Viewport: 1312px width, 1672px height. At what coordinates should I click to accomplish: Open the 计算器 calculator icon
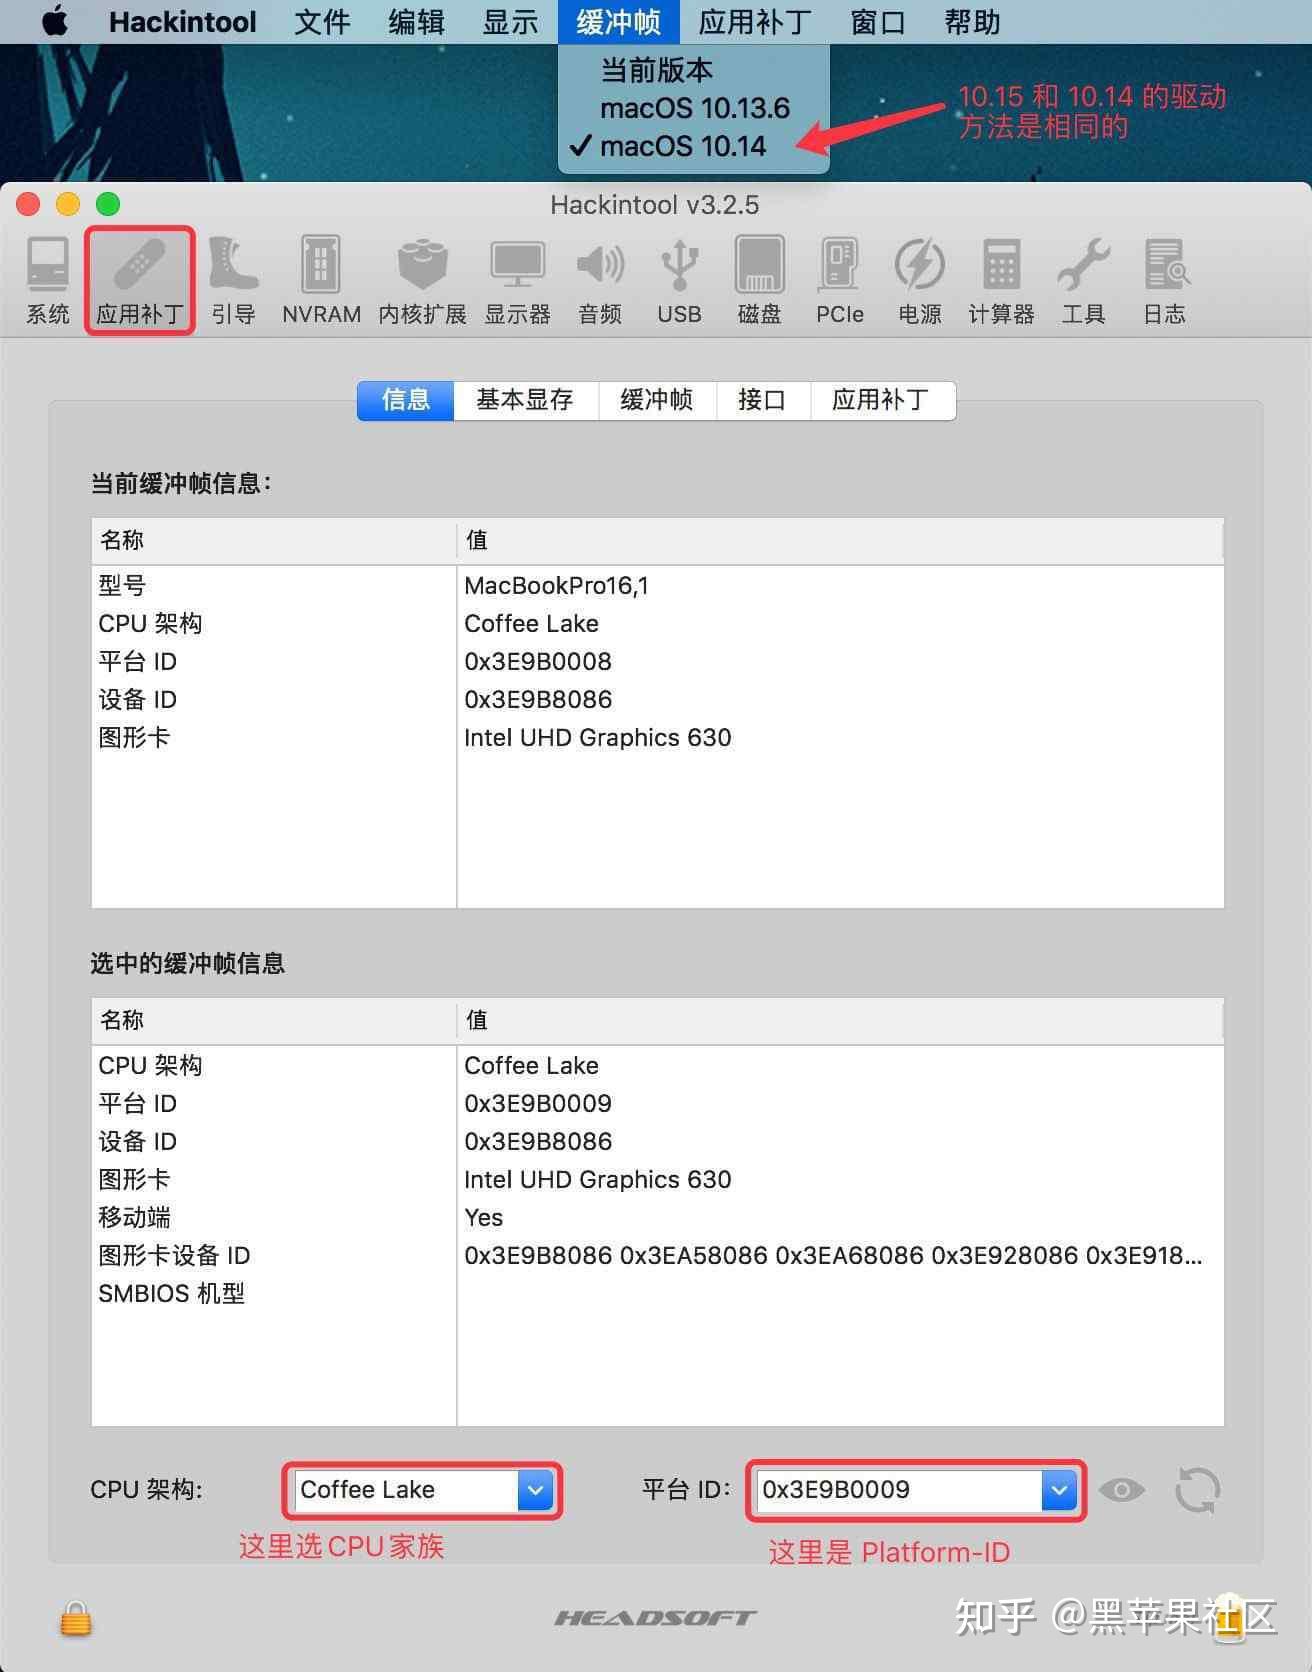[1001, 280]
